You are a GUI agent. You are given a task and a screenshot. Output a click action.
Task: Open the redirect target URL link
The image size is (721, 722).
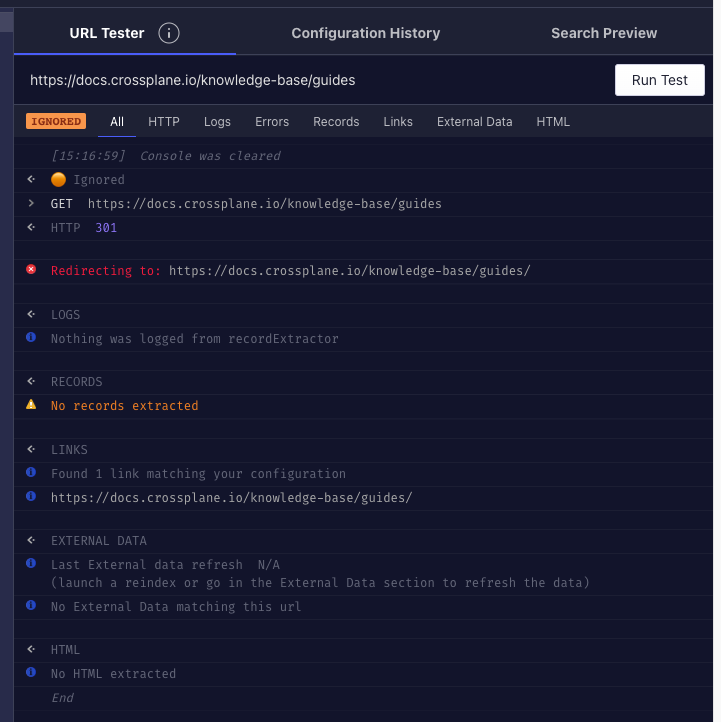[349, 270]
